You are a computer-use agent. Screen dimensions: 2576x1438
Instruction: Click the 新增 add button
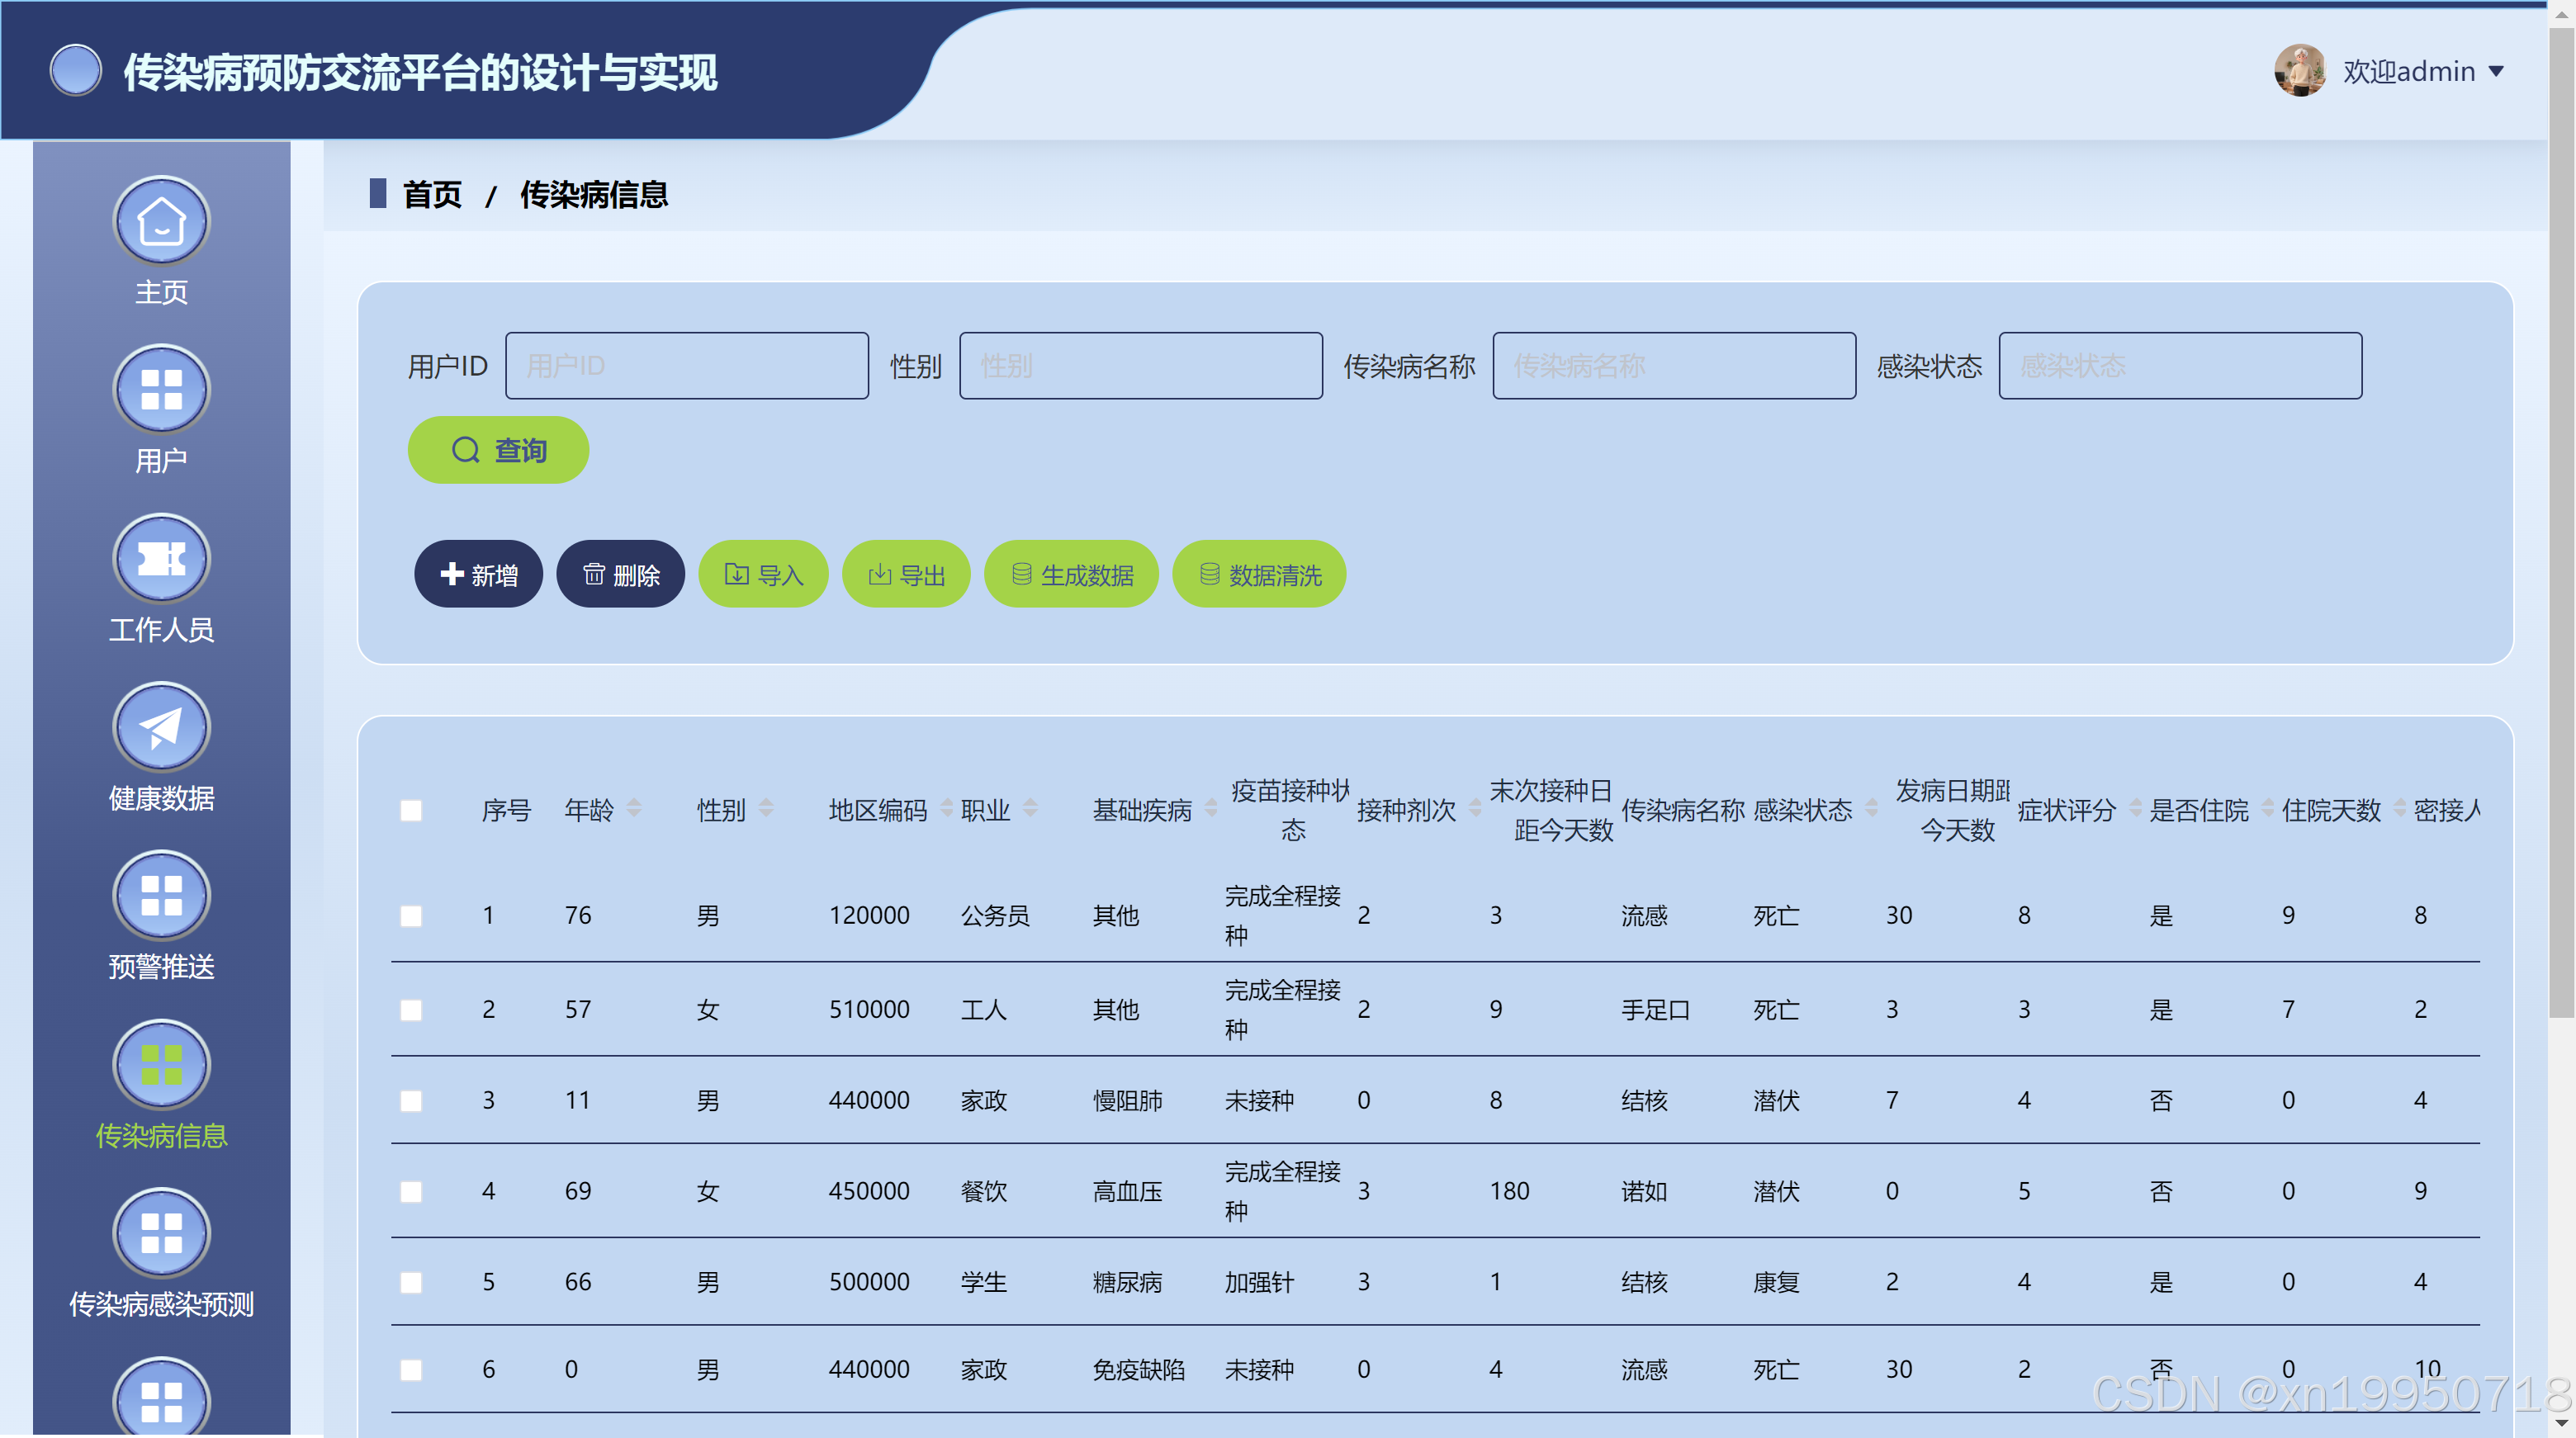[478, 574]
